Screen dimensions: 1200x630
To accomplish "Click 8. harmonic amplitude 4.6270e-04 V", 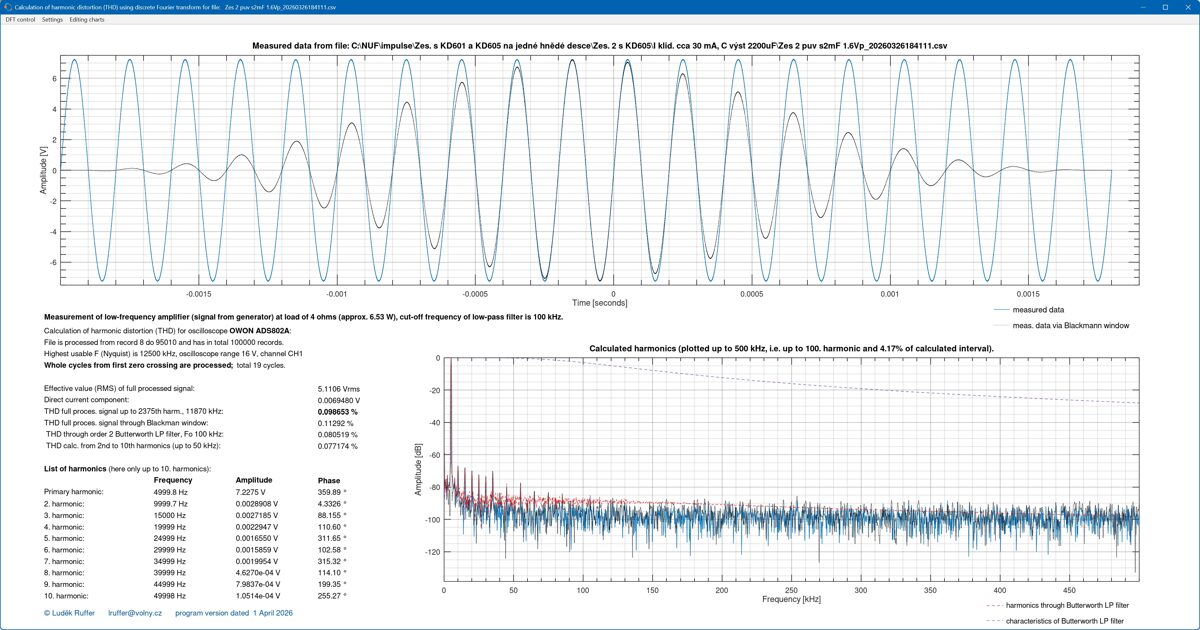I will 260,573.
